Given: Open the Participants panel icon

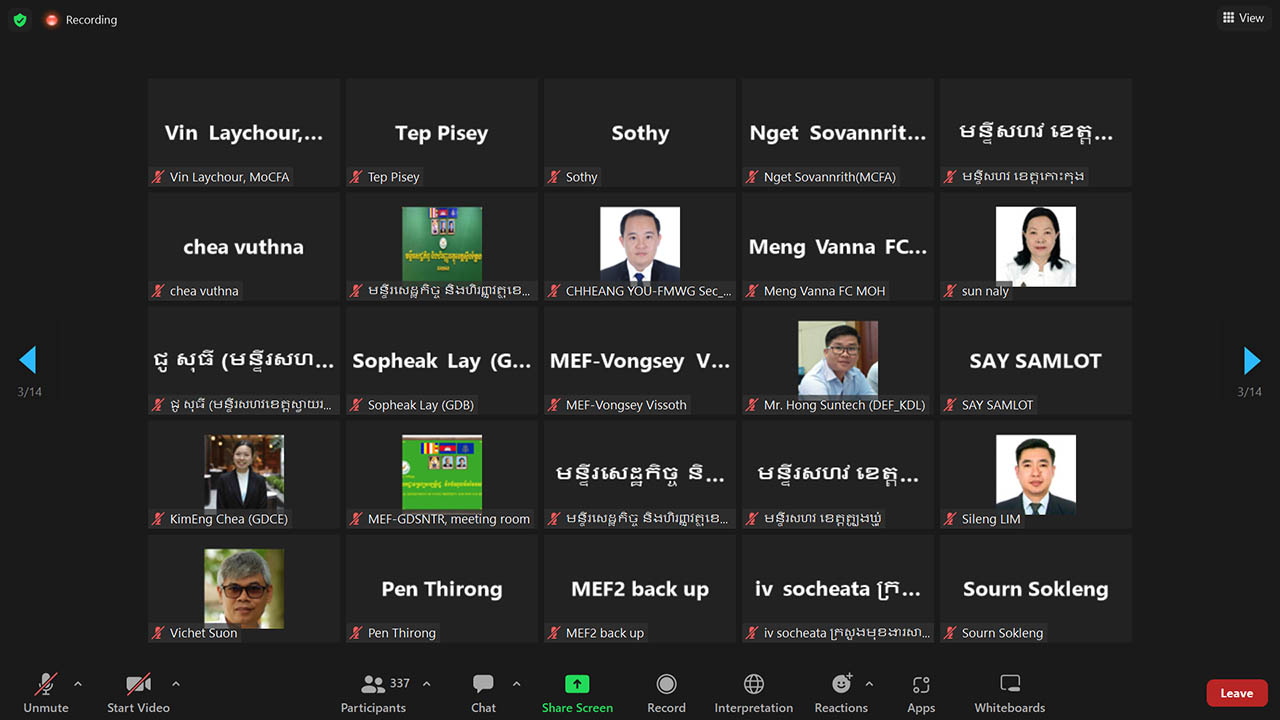Looking at the screenshot, I should 373,684.
